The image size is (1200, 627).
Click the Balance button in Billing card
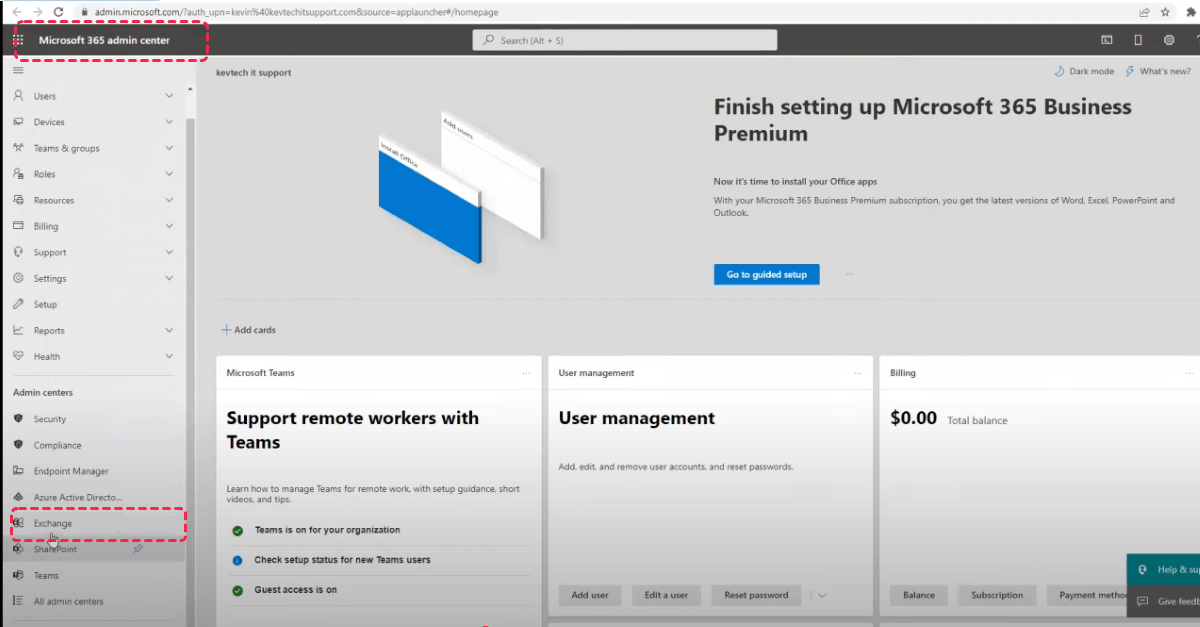click(x=919, y=595)
